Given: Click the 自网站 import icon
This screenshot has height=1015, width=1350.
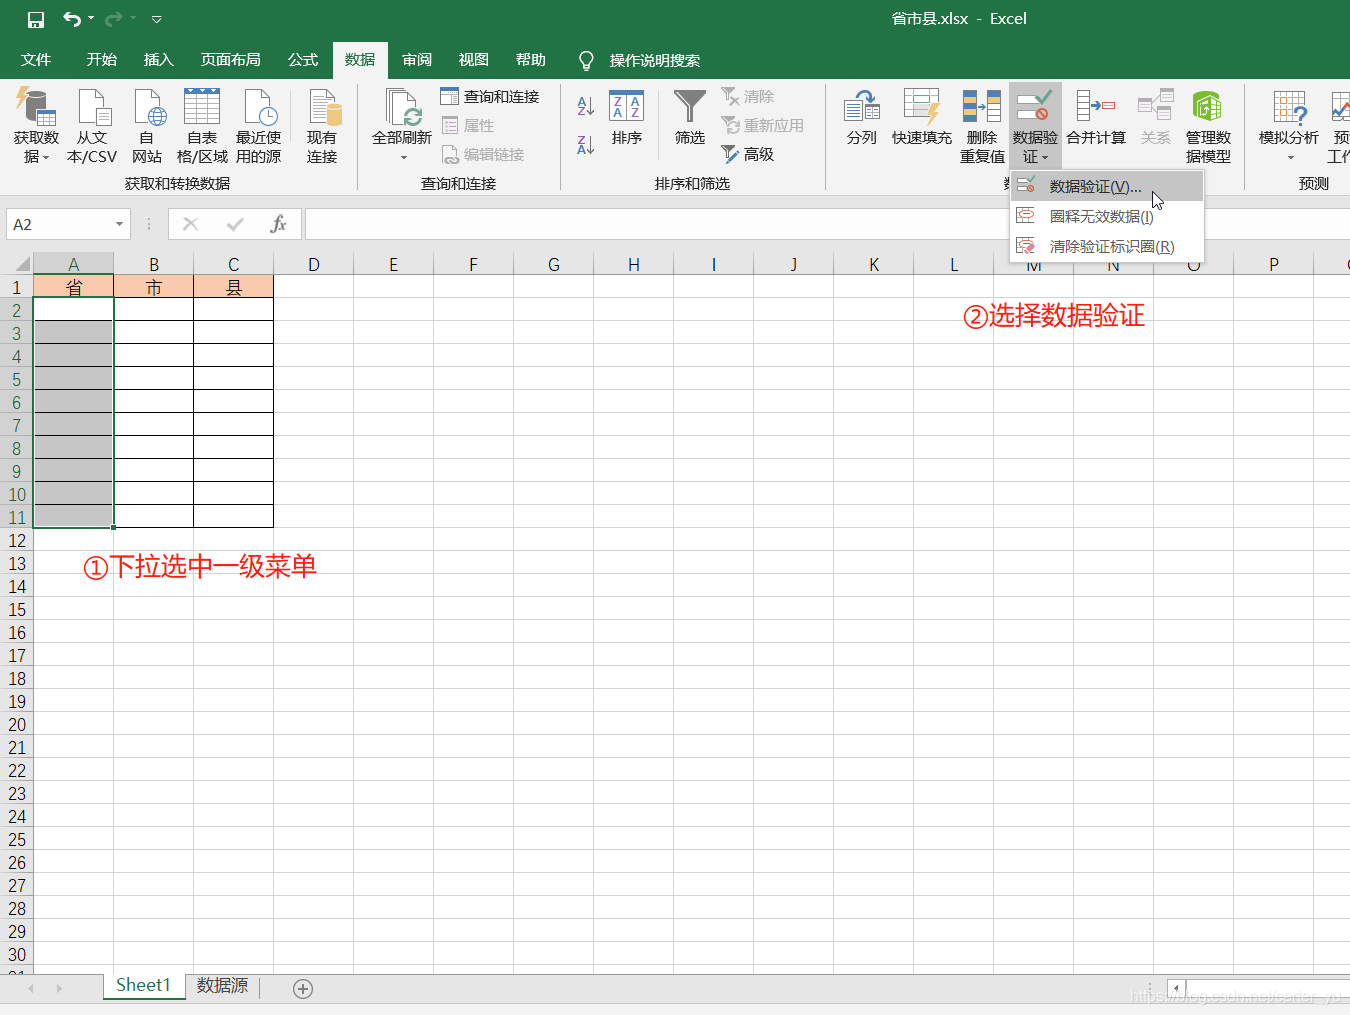Looking at the screenshot, I should pos(147,126).
